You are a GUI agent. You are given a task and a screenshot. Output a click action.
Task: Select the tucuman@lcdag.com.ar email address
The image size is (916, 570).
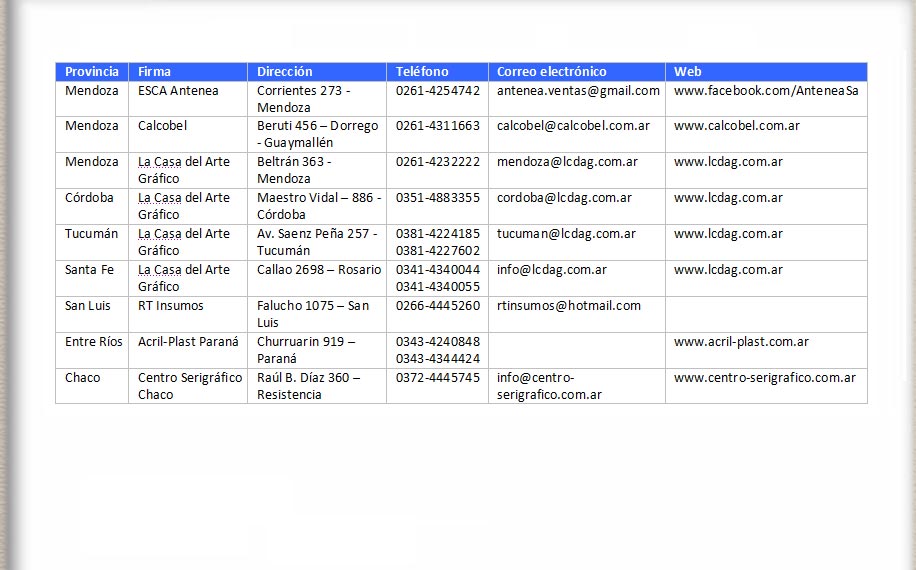click(566, 234)
